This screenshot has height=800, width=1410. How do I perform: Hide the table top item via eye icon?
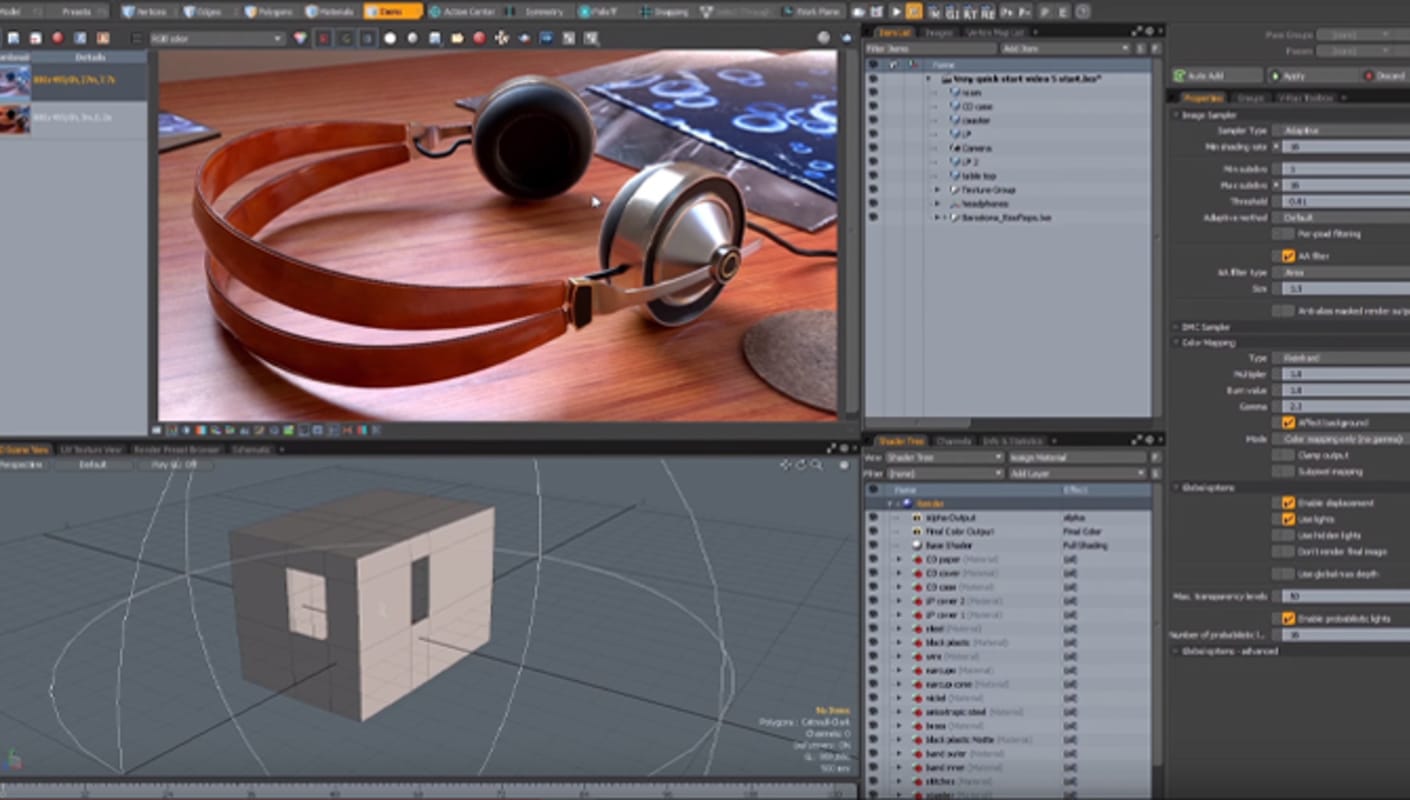click(x=873, y=176)
